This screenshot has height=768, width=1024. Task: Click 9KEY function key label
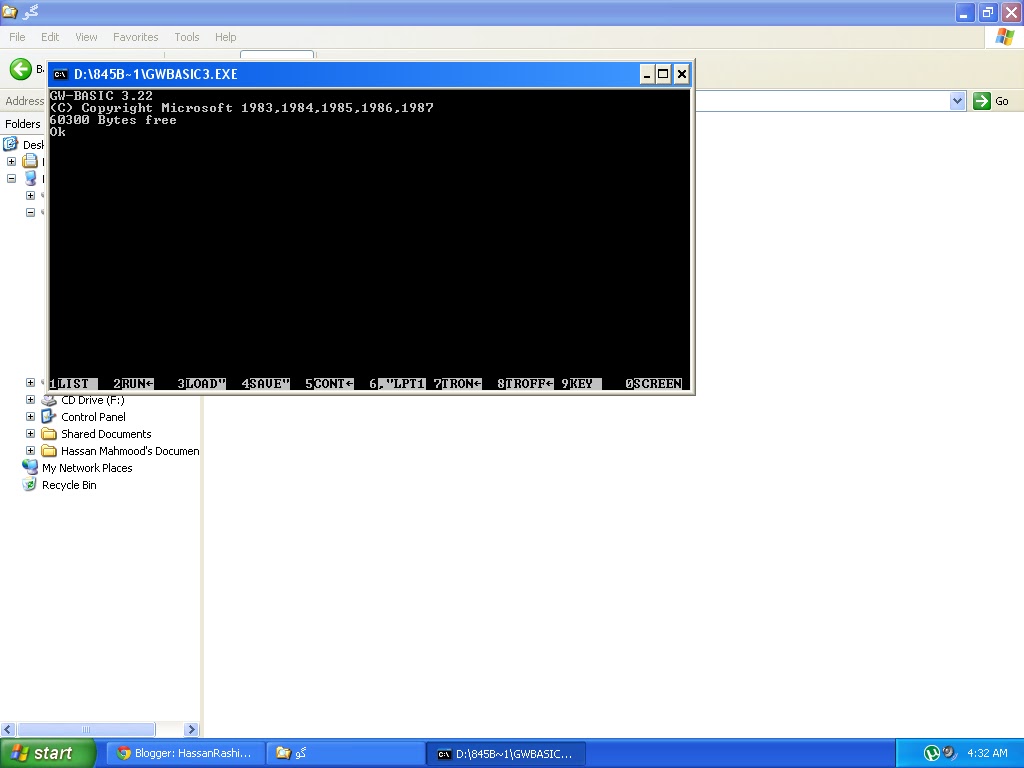(x=581, y=384)
